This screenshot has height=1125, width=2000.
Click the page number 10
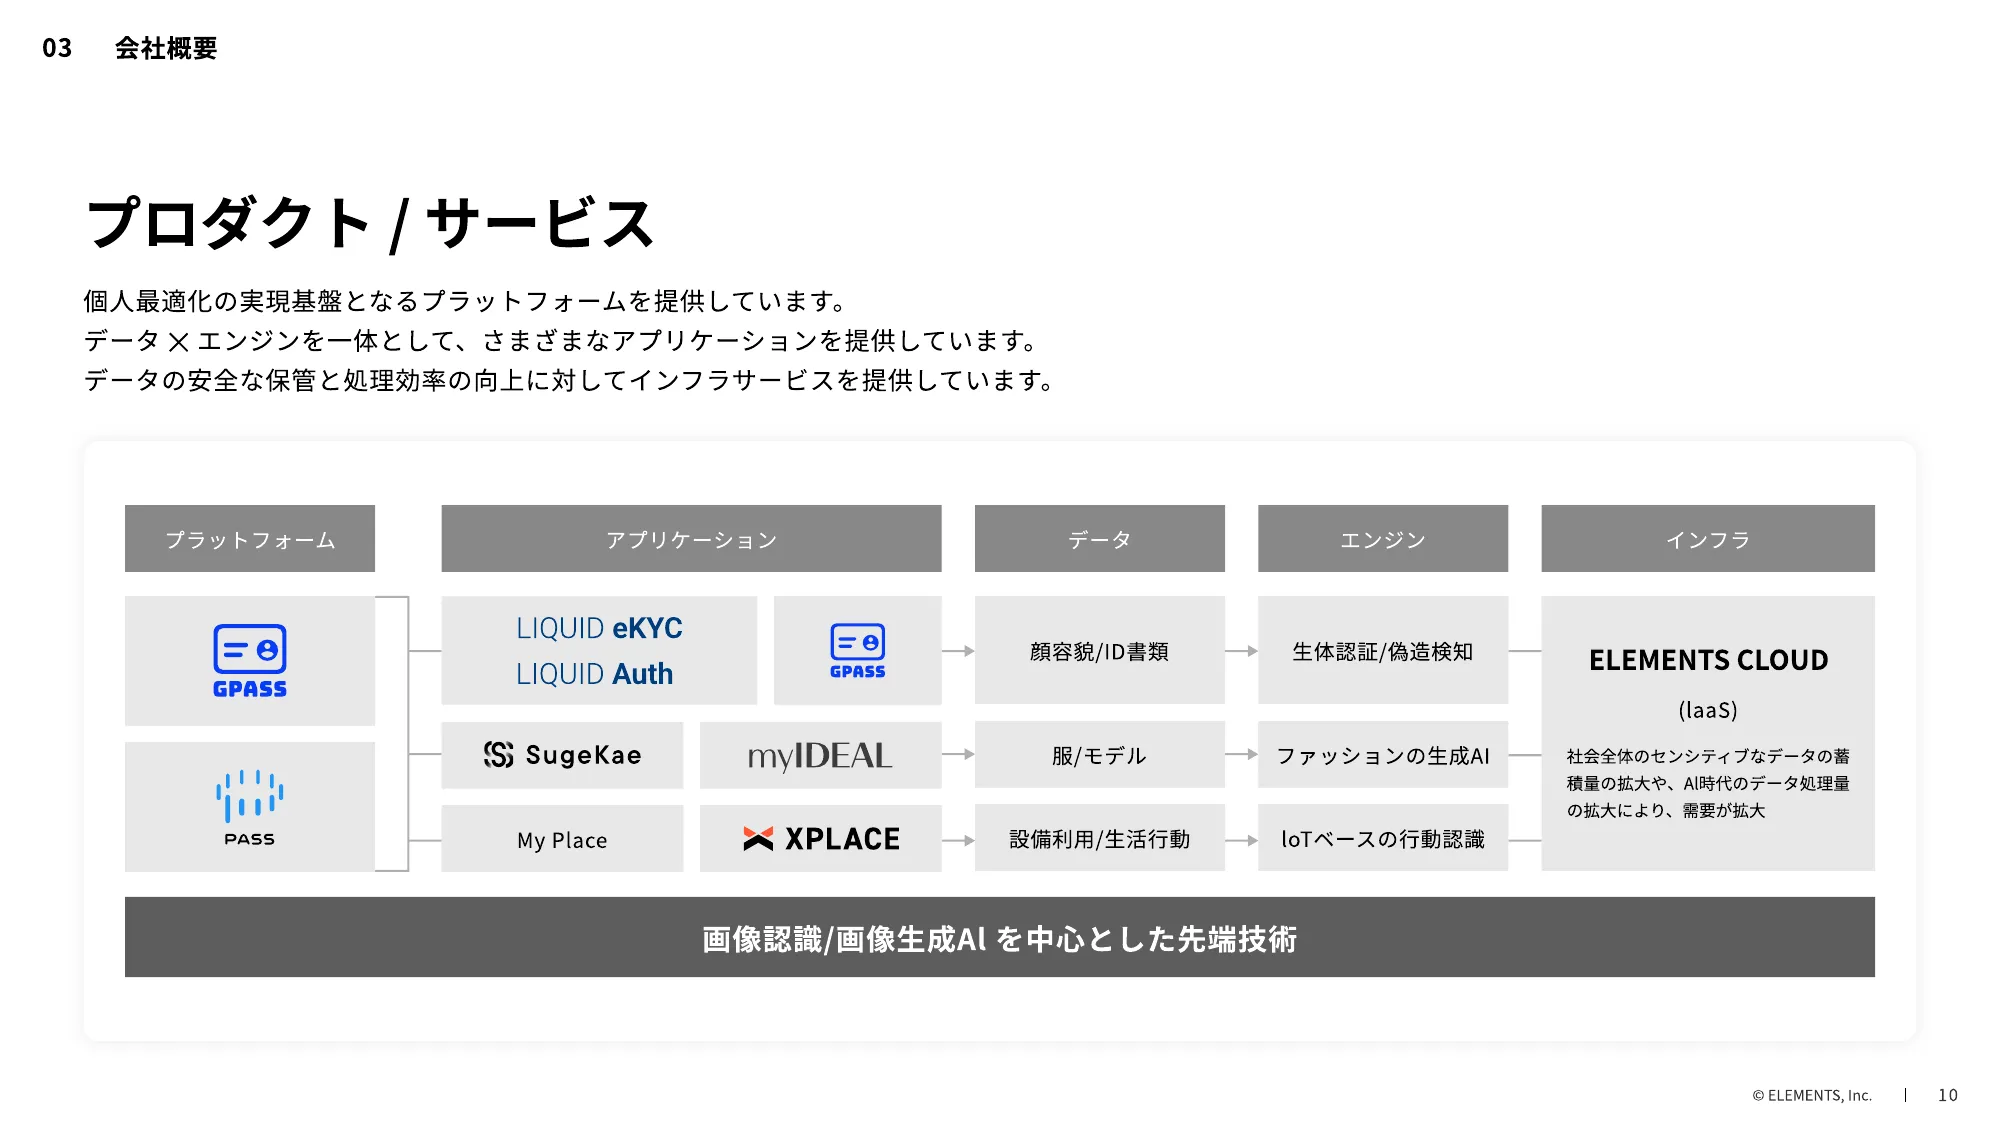[x=1948, y=1095]
